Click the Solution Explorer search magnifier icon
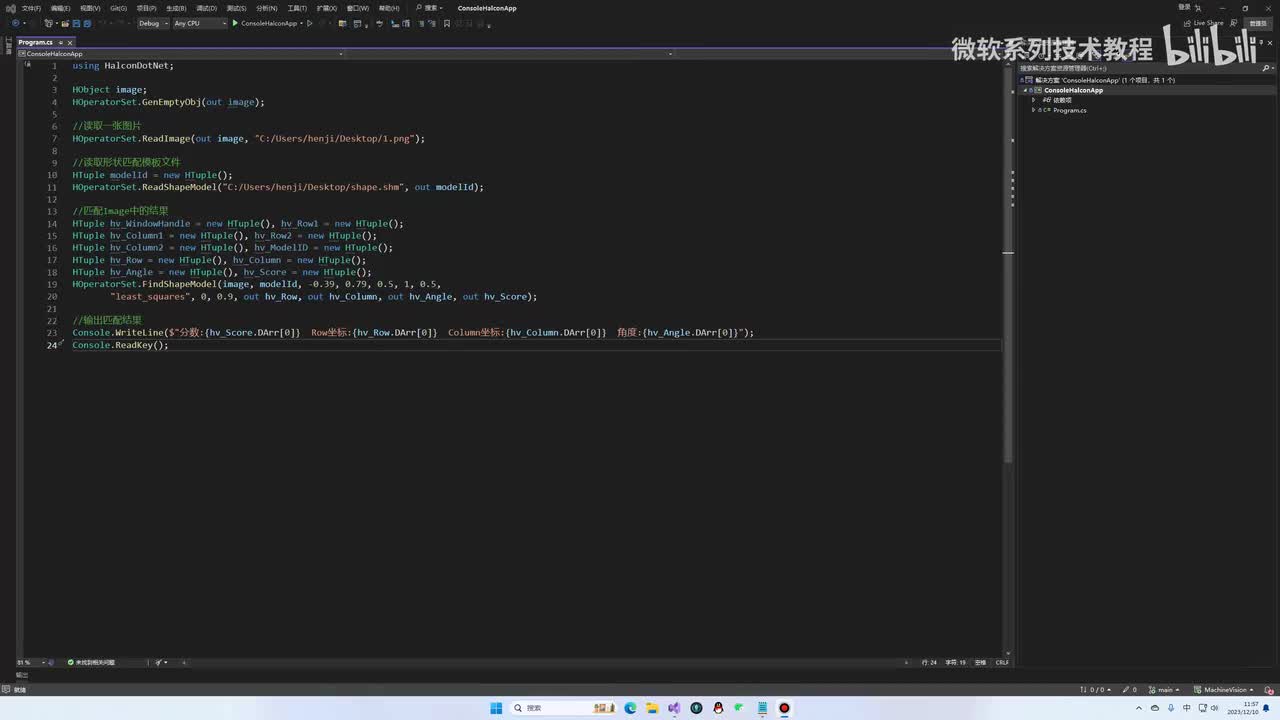Screen dimensions: 1280x720 [x=1268, y=69]
